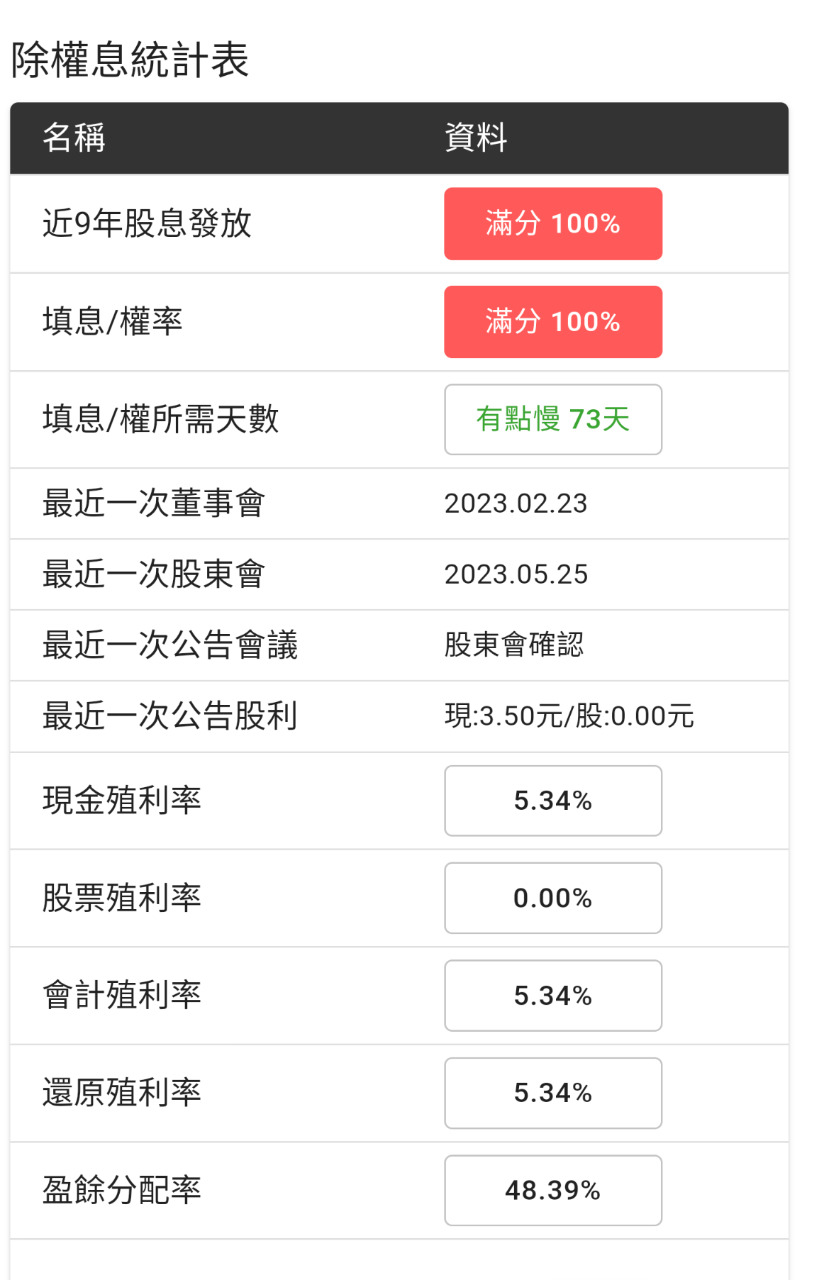Viewport: 816px width, 1280px height.
Task: Tap the 最近一次董事會 row label
Action: tap(153, 503)
